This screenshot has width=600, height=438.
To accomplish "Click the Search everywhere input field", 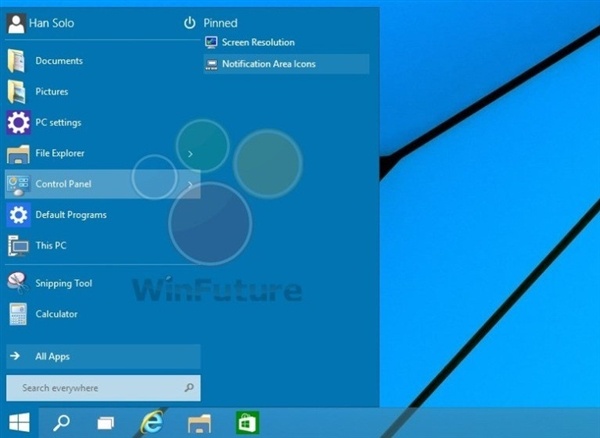I will pyautogui.click(x=103, y=388).
